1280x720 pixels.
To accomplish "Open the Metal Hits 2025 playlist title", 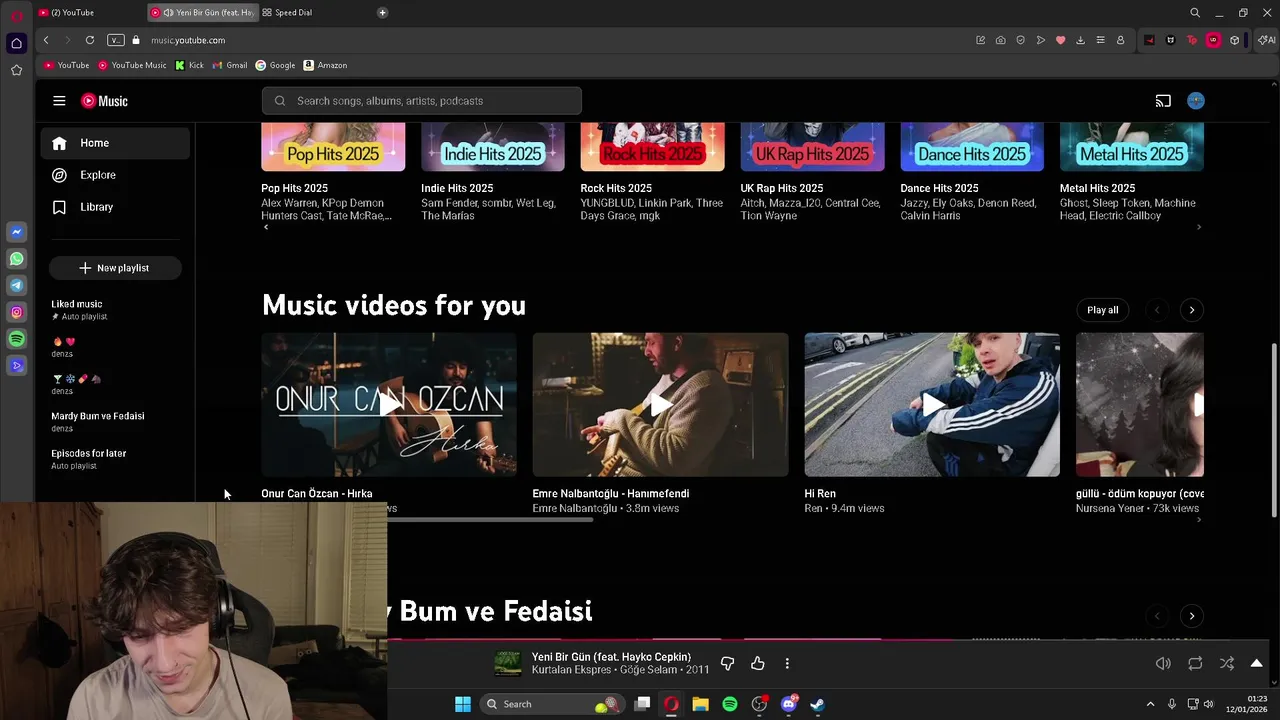I will [x=1097, y=188].
